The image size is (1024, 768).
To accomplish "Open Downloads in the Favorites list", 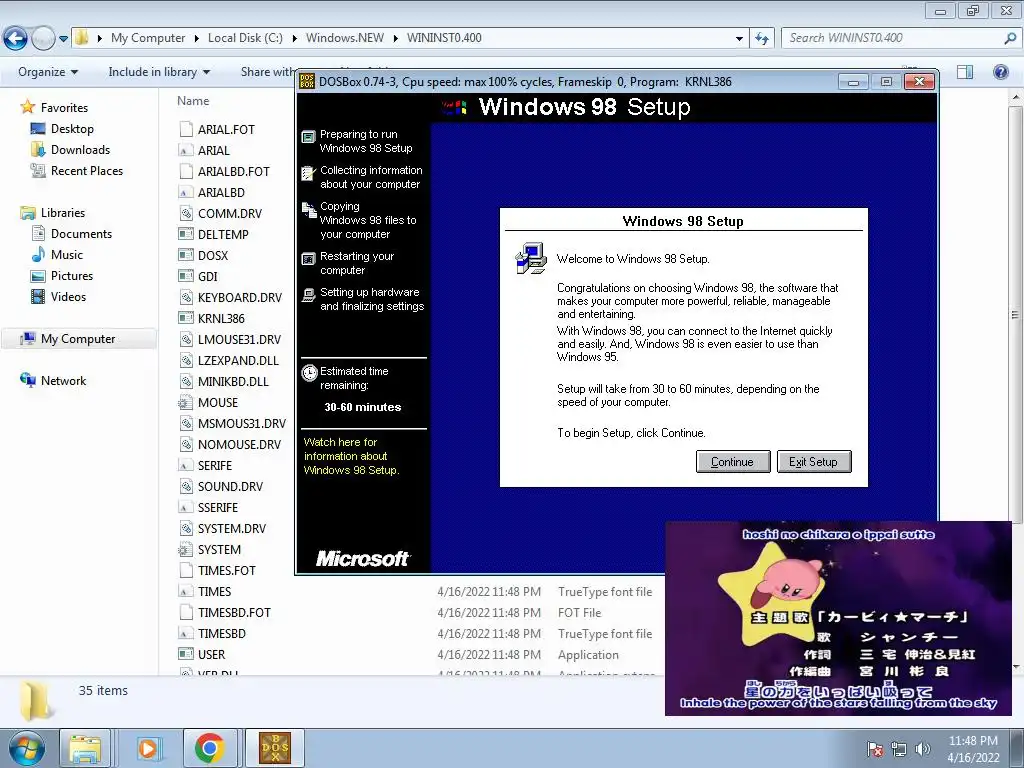I will tap(80, 150).
